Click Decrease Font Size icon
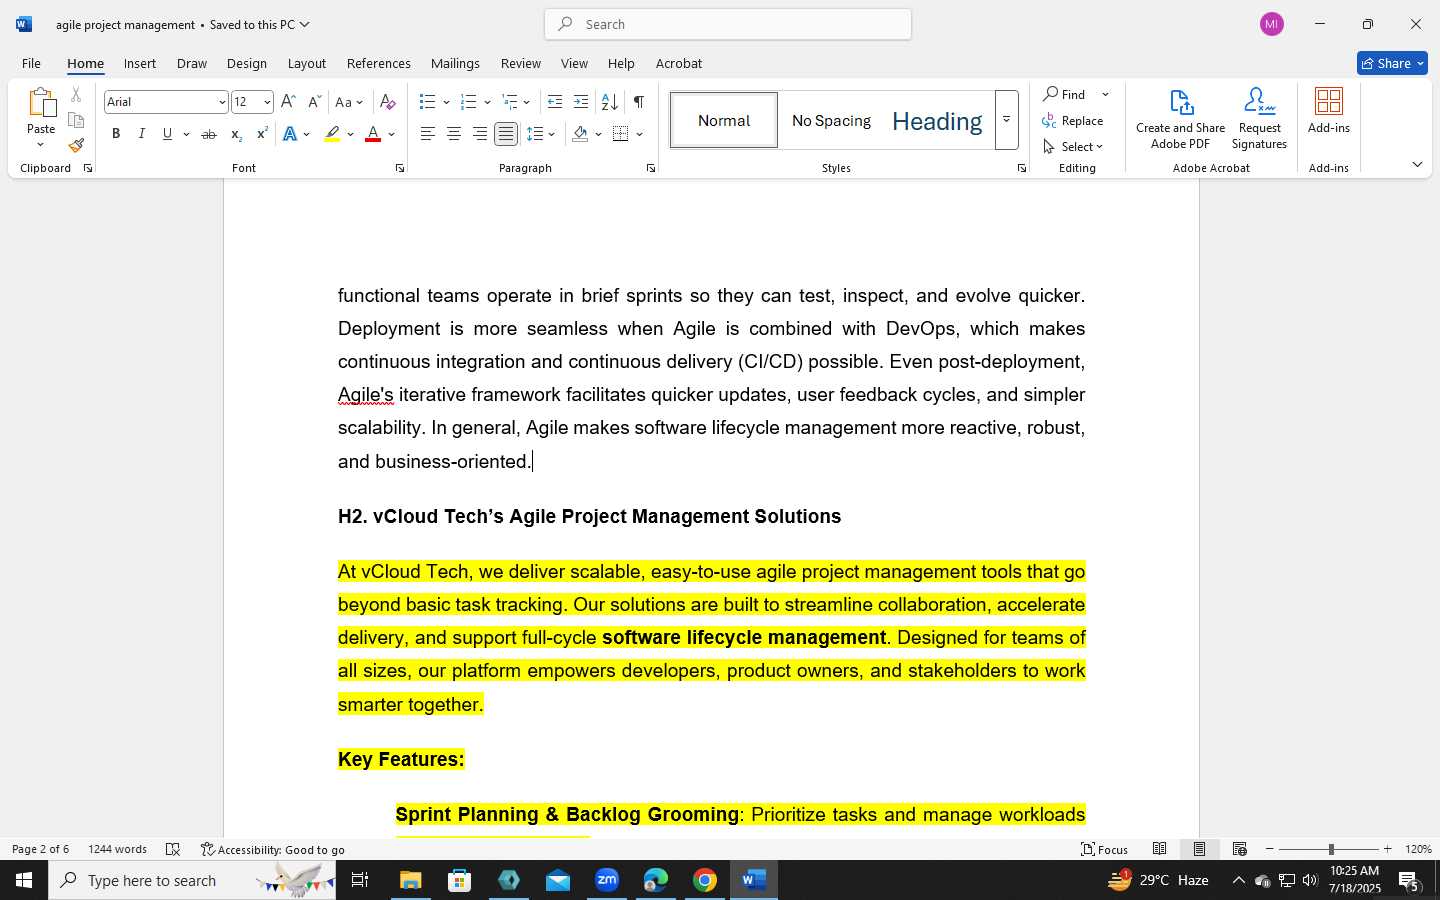Viewport: 1440px width, 900px height. (314, 102)
